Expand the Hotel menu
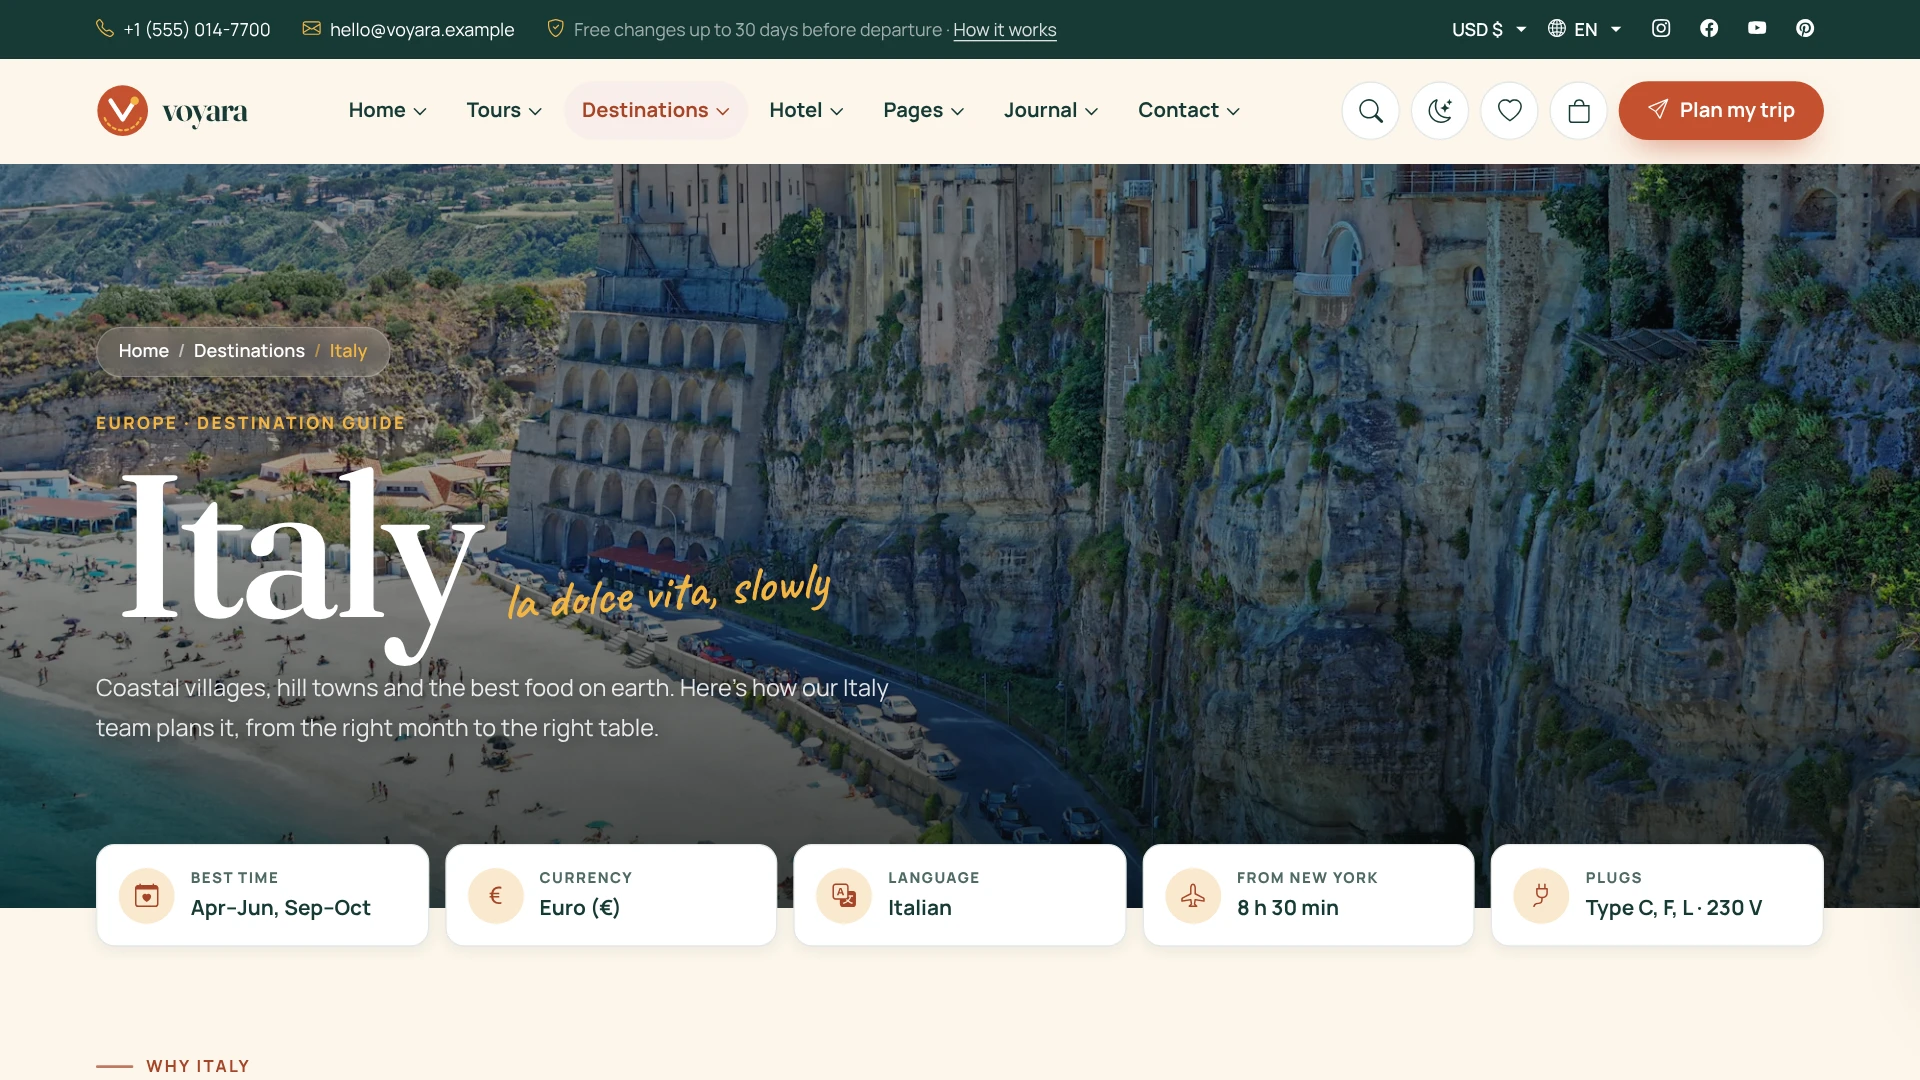 pyautogui.click(x=806, y=110)
